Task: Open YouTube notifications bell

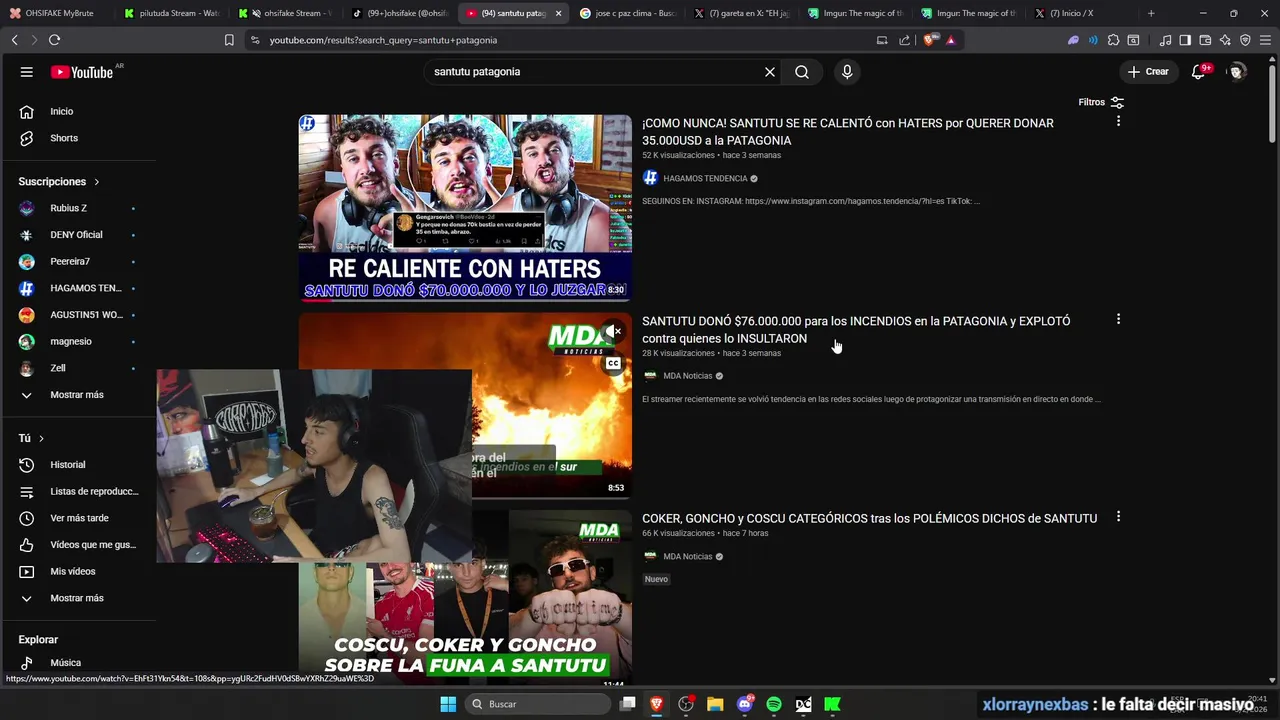Action: [1199, 72]
